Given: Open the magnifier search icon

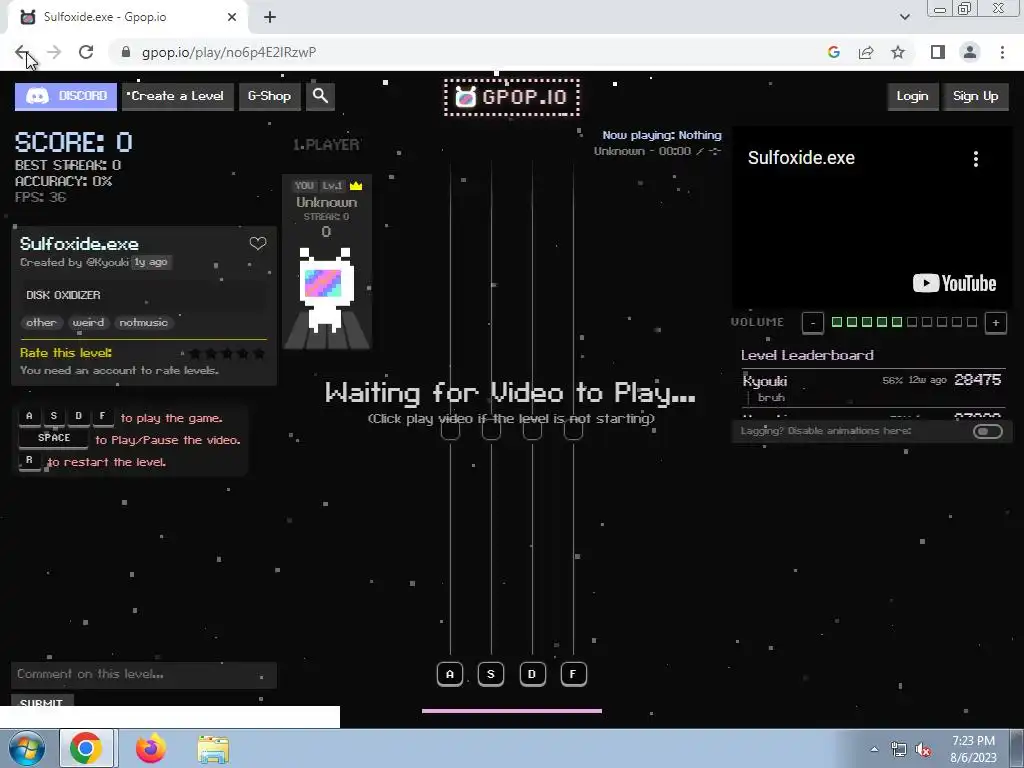Looking at the screenshot, I should click(320, 96).
